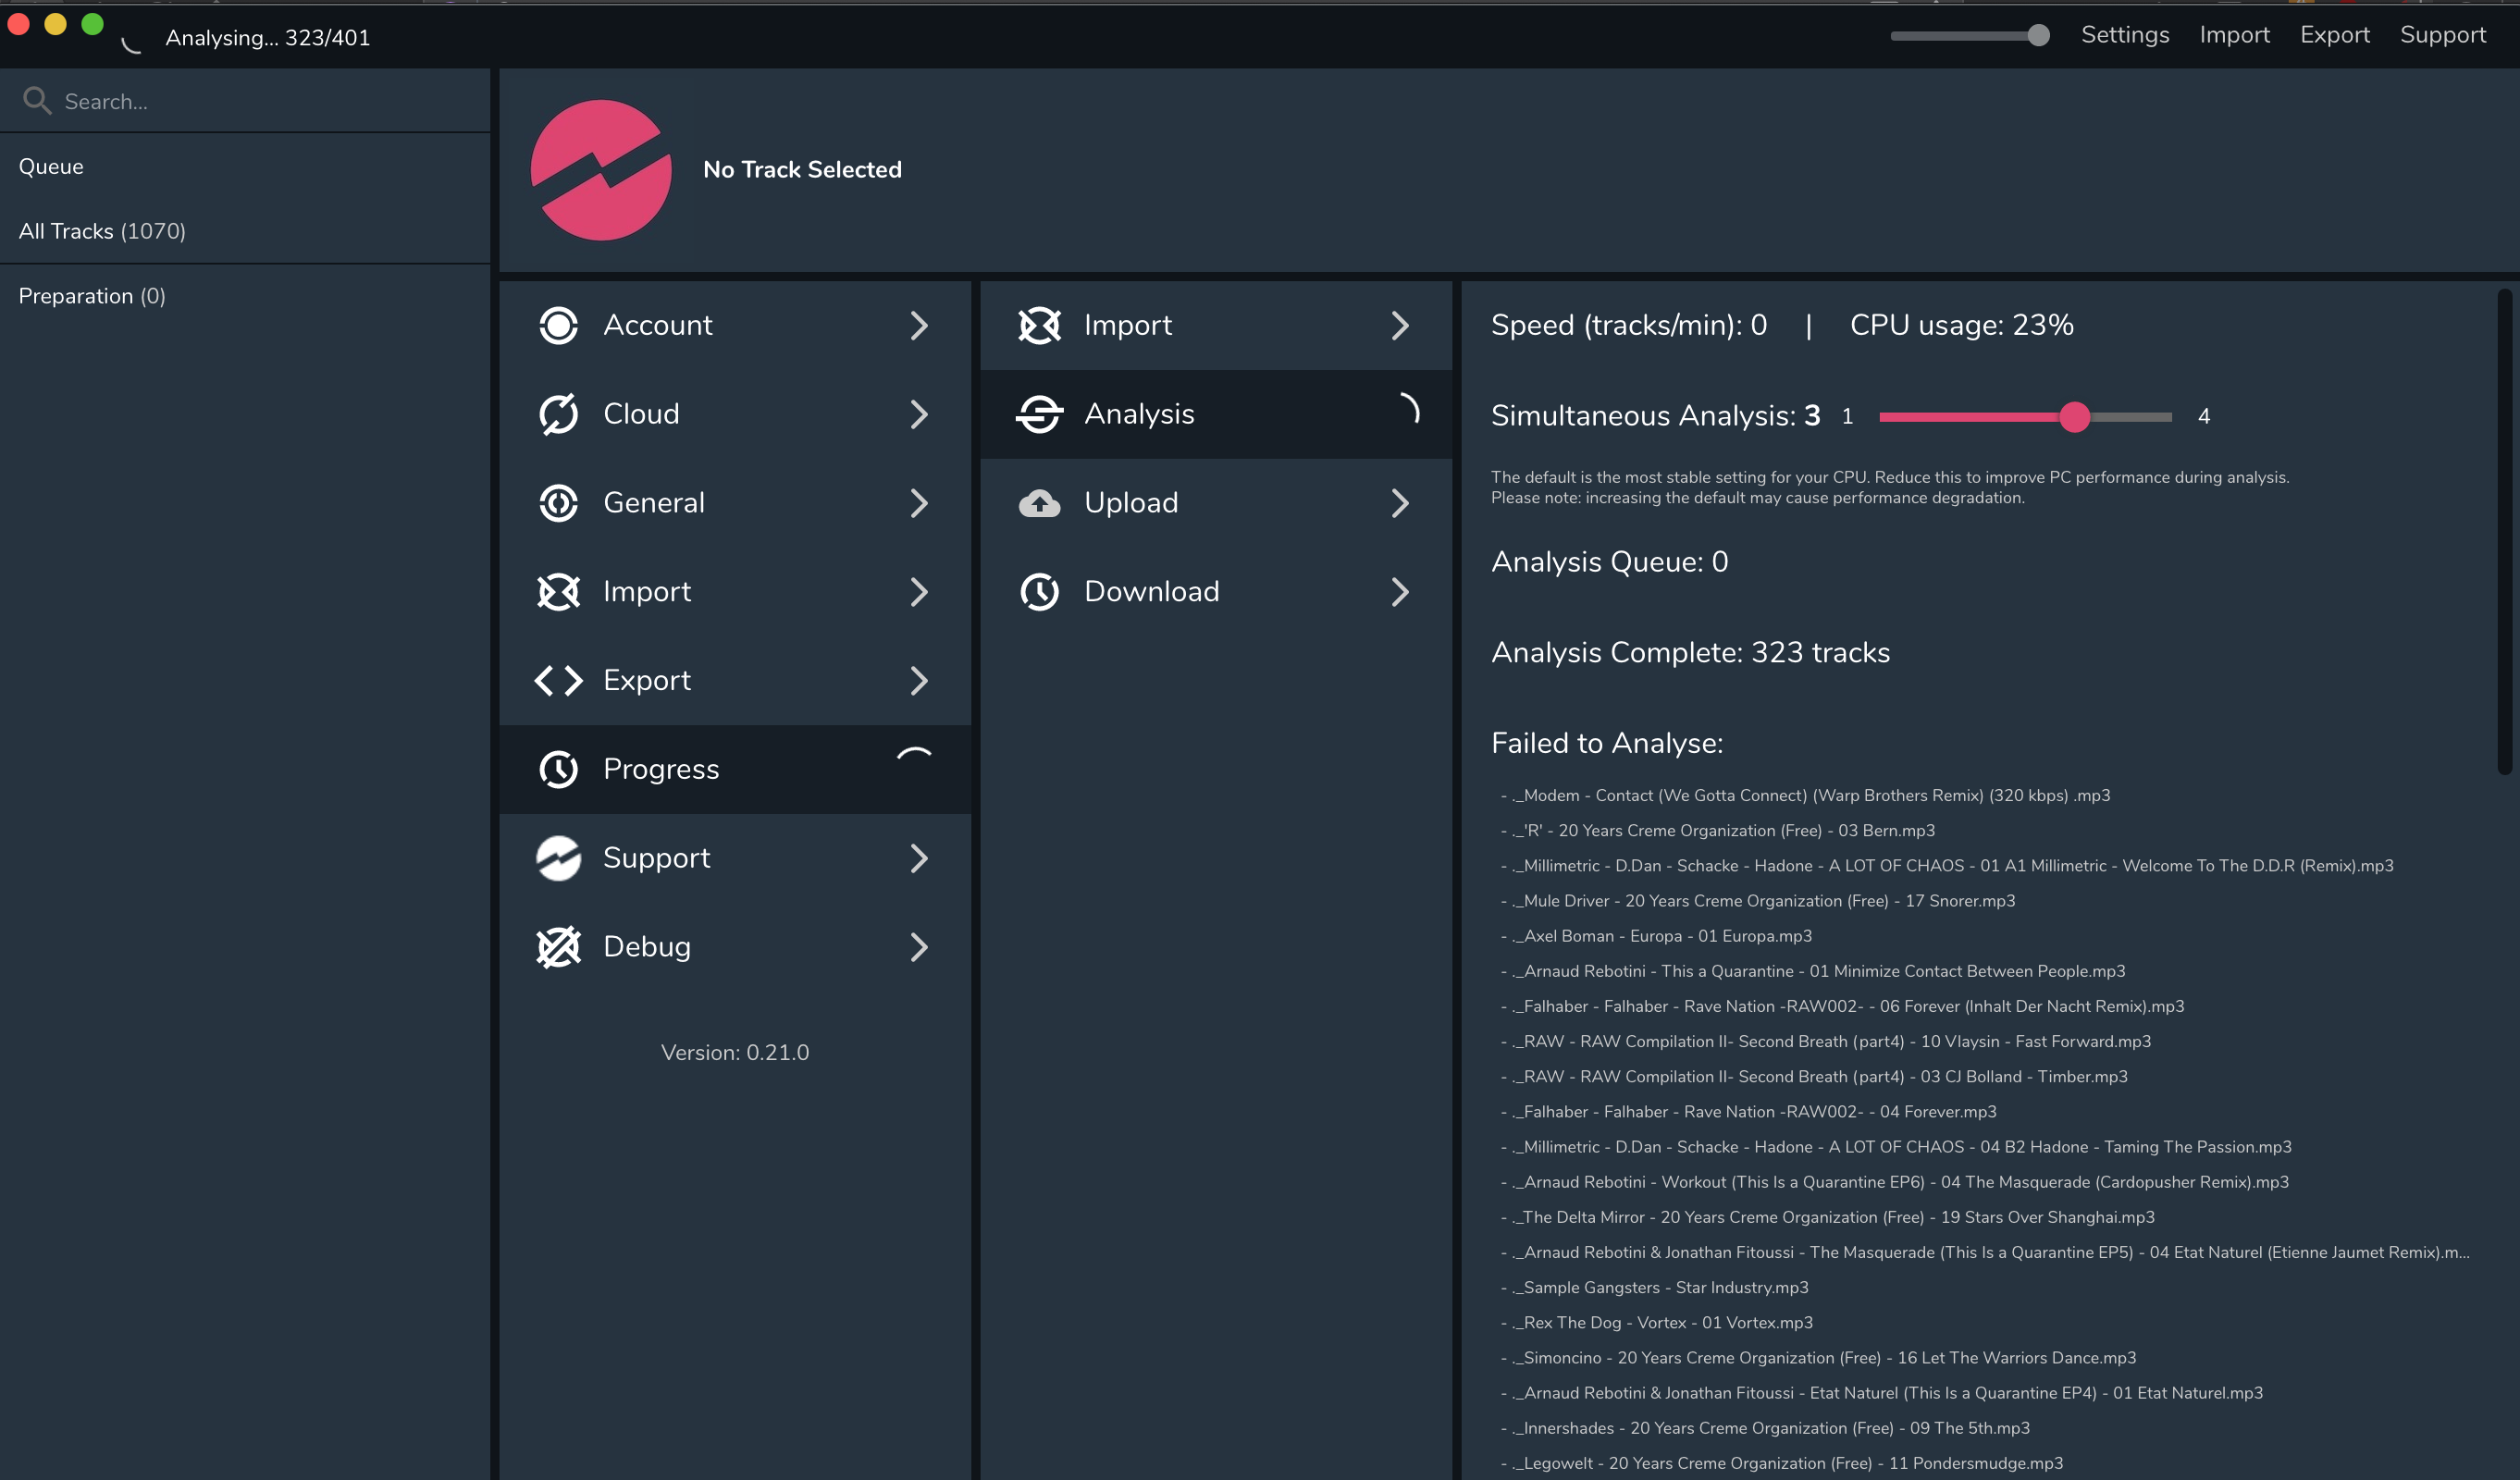The image size is (2520, 1480).
Task: Click the Account settings icon
Action: click(558, 325)
